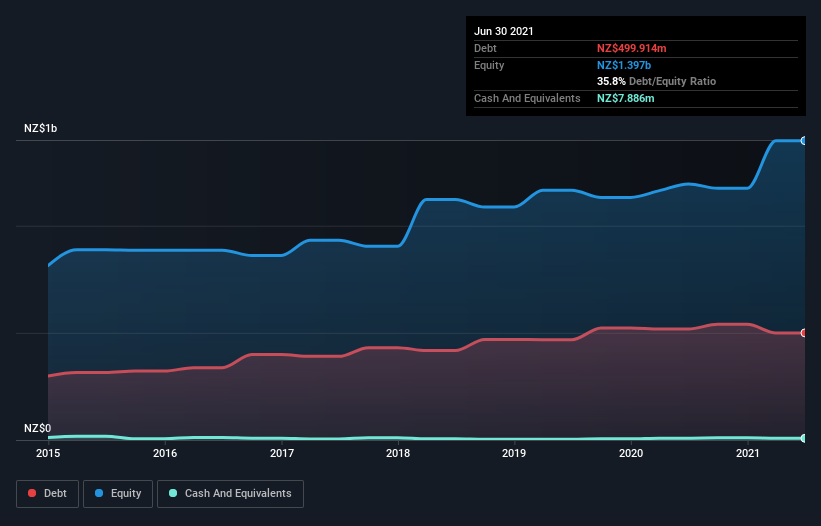Select the Equity endpoint marker on the blue line
Image resolution: width=821 pixels, height=526 pixels.
804,141
